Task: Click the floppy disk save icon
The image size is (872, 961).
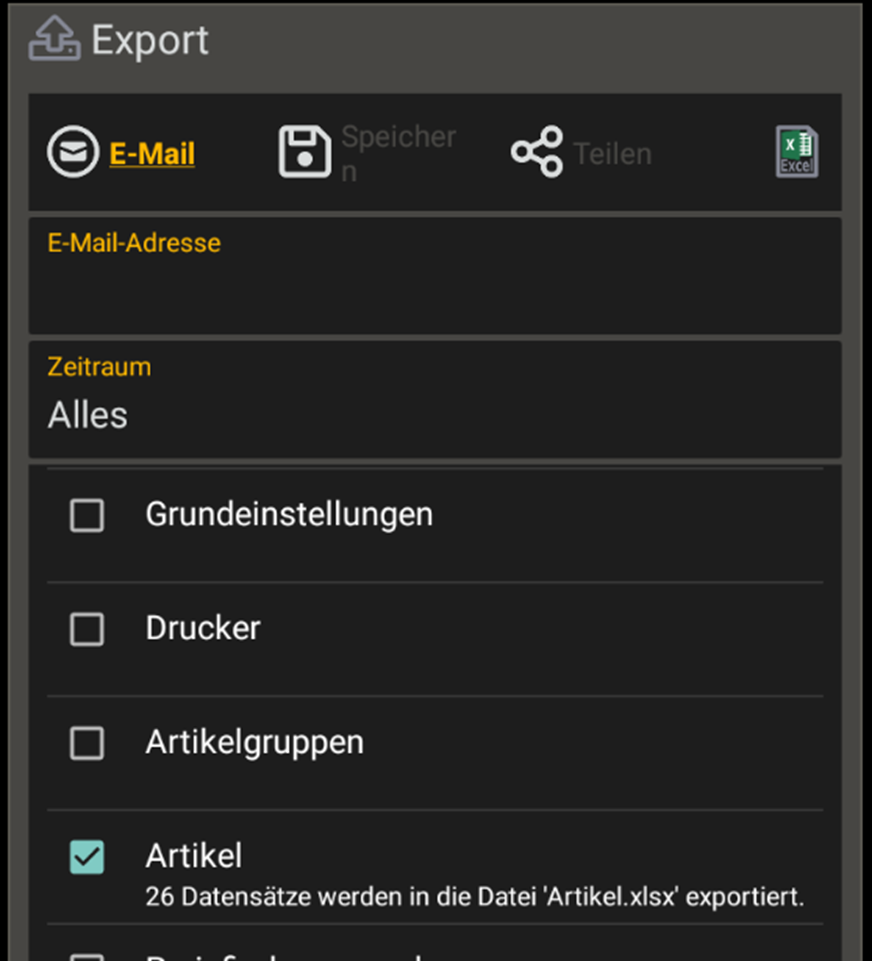Action: [304, 153]
